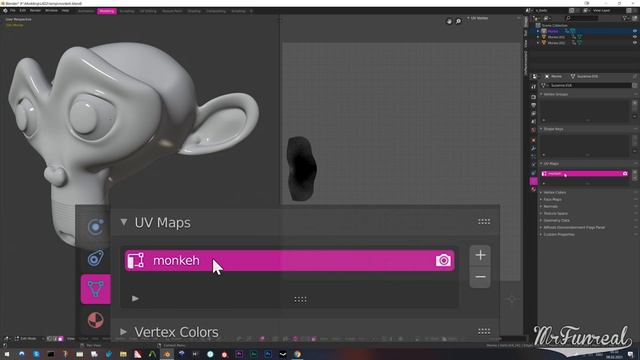Enable face select mode in viewport header
640x360 pixels.
tap(60, 339)
